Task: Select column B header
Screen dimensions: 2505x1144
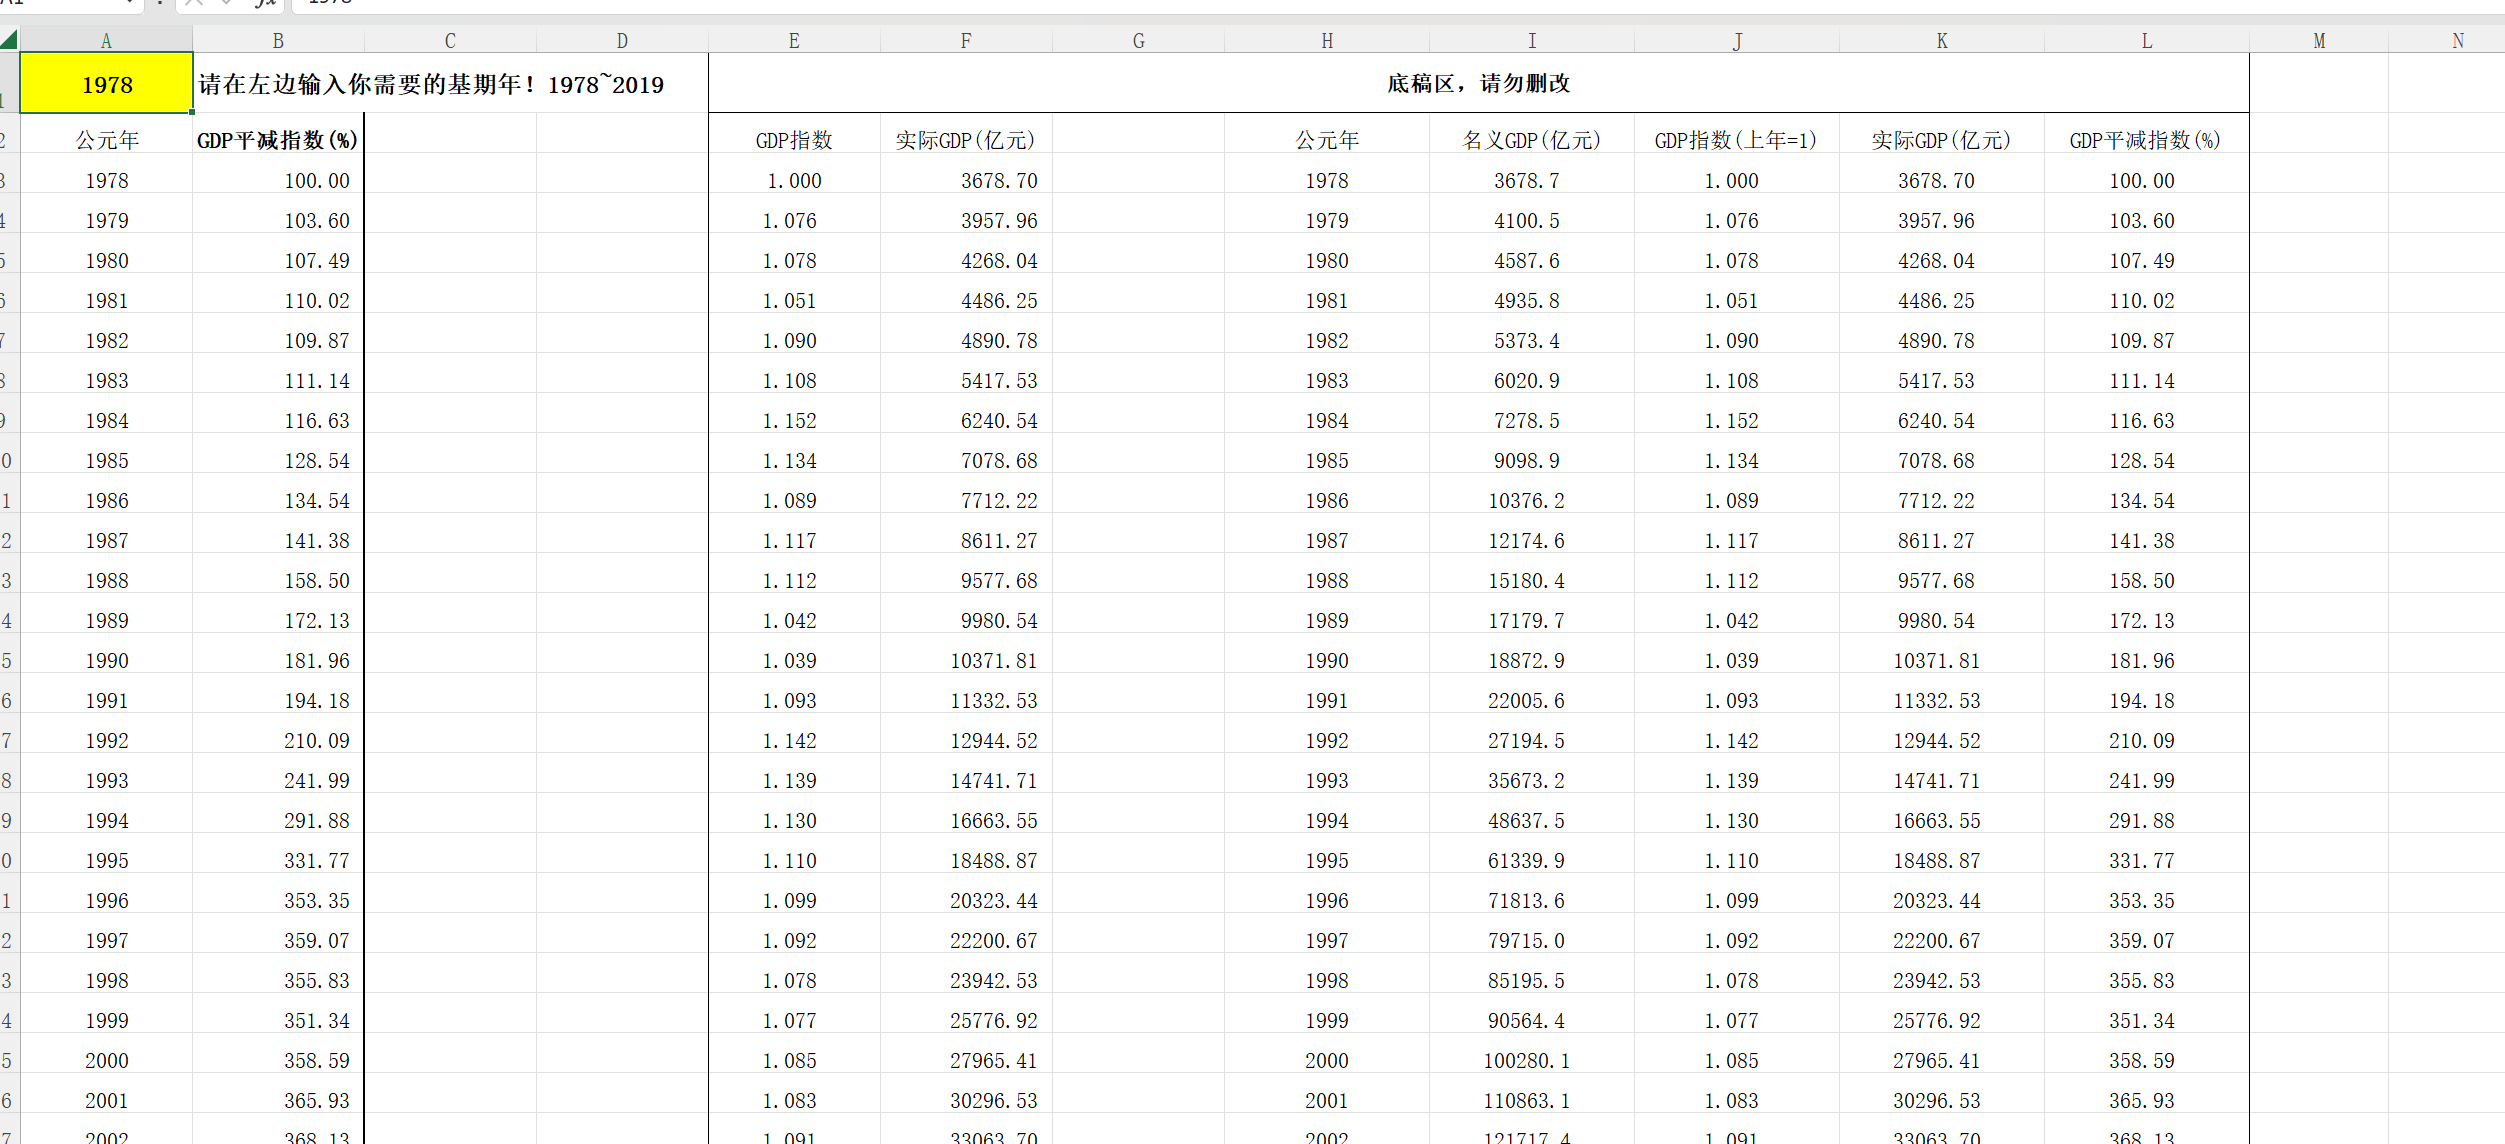Action: pyautogui.click(x=278, y=41)
